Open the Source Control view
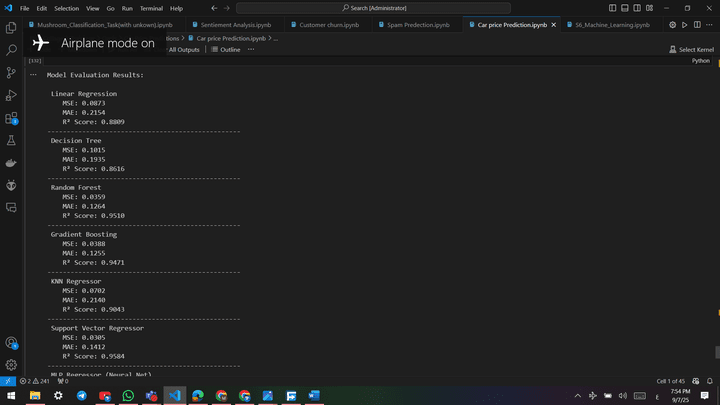The width and height of the screenshot is (720, 405). (x=11, y=73)
